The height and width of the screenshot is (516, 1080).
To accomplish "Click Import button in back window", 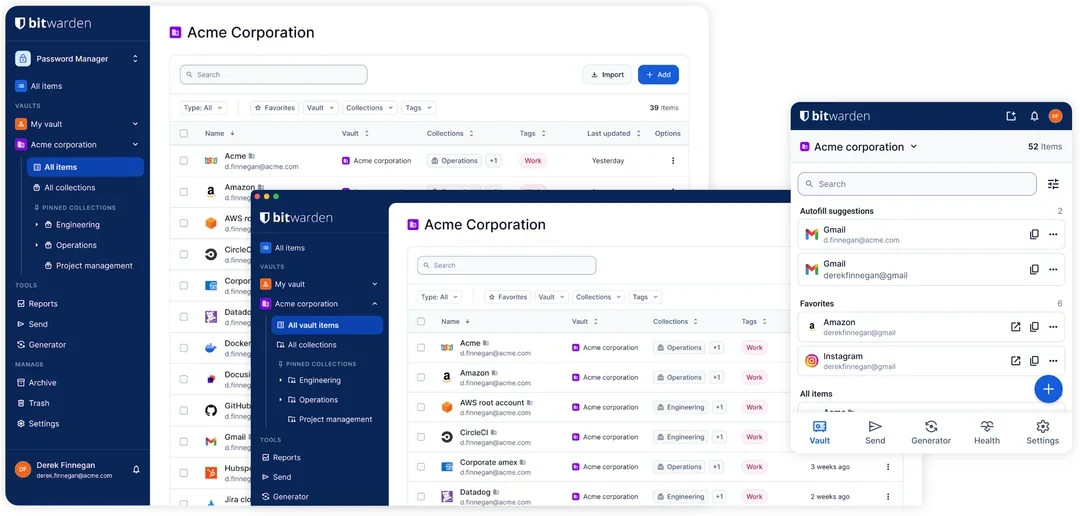I will pyautogui.click(x=607, y=74).
